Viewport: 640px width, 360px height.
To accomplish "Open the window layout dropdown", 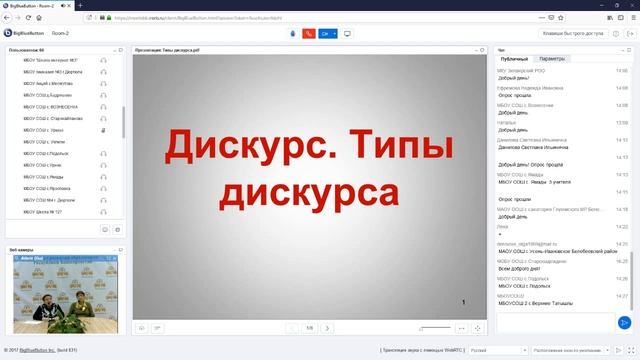I will click(x=571, y=350).
